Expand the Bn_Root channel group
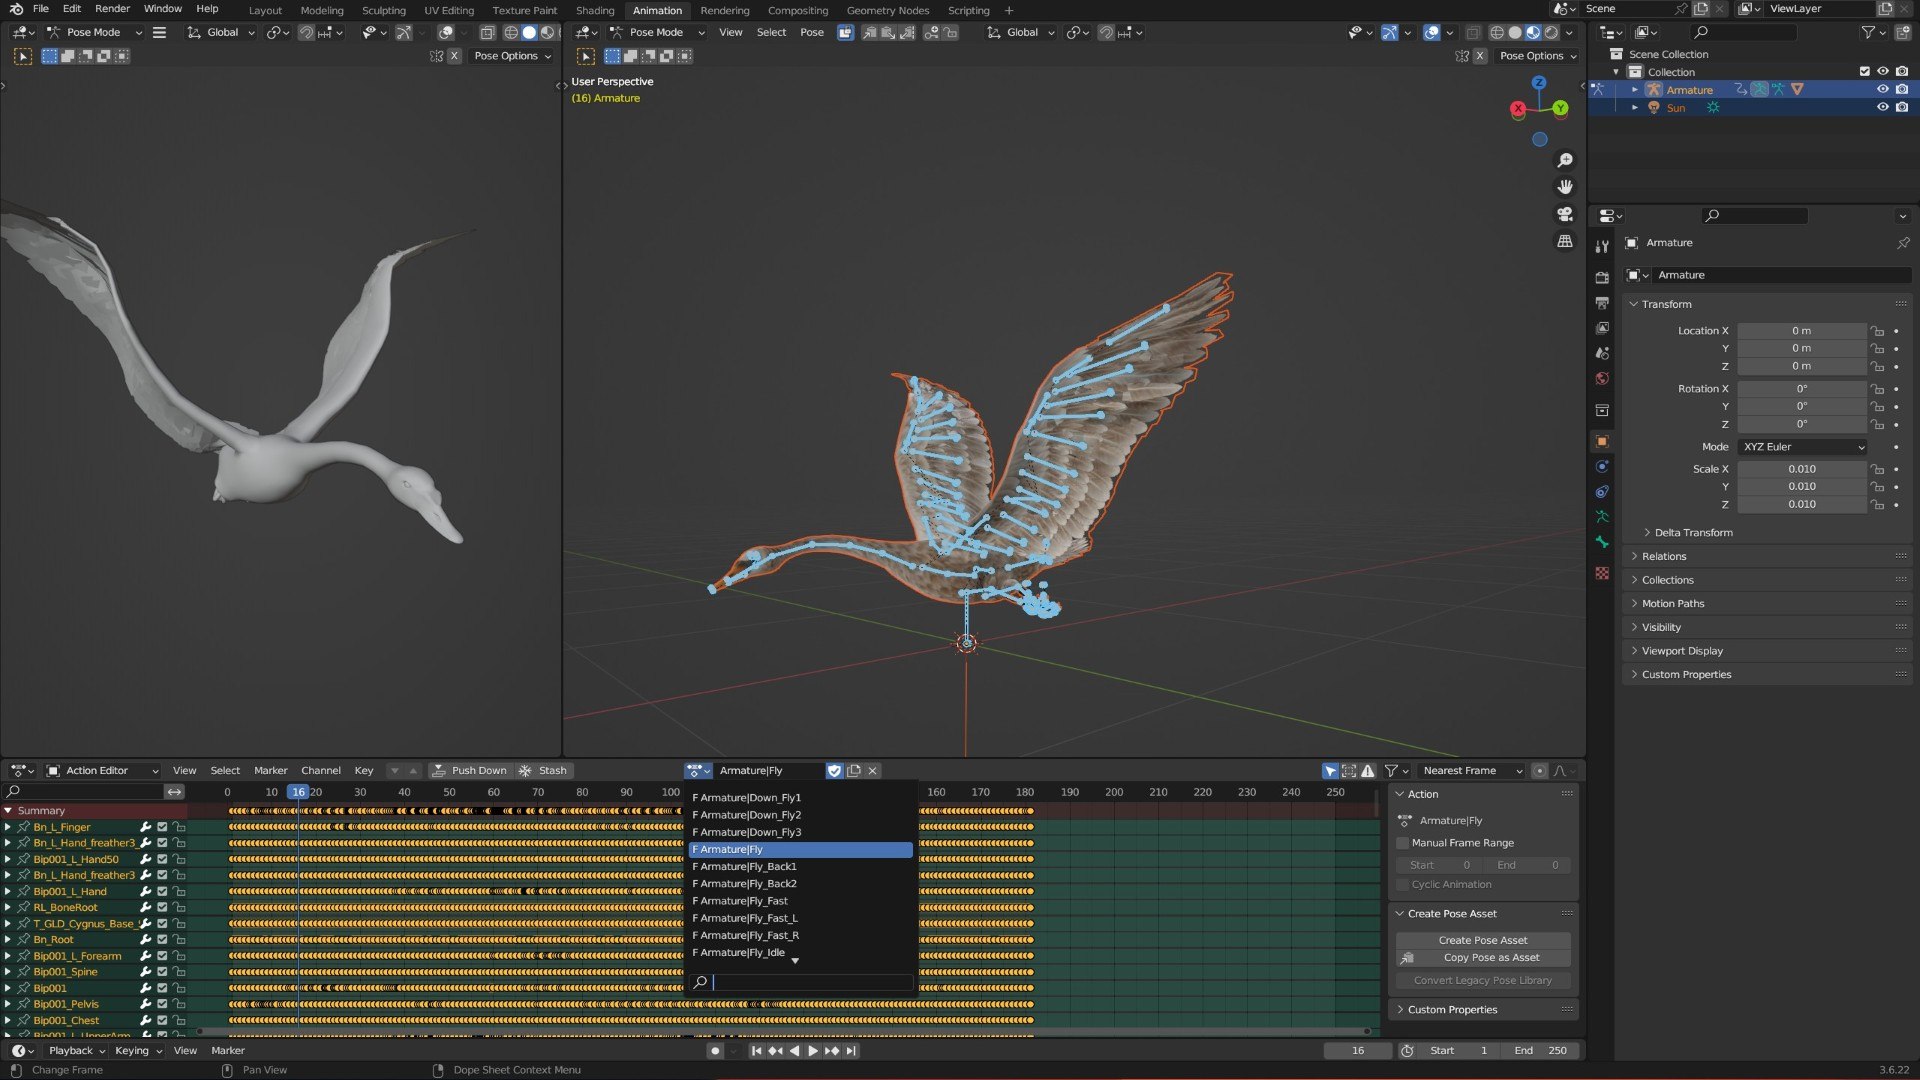The height and width of the screenshot is (1080, 1920). pyautogui.click(x=8, y=940)
